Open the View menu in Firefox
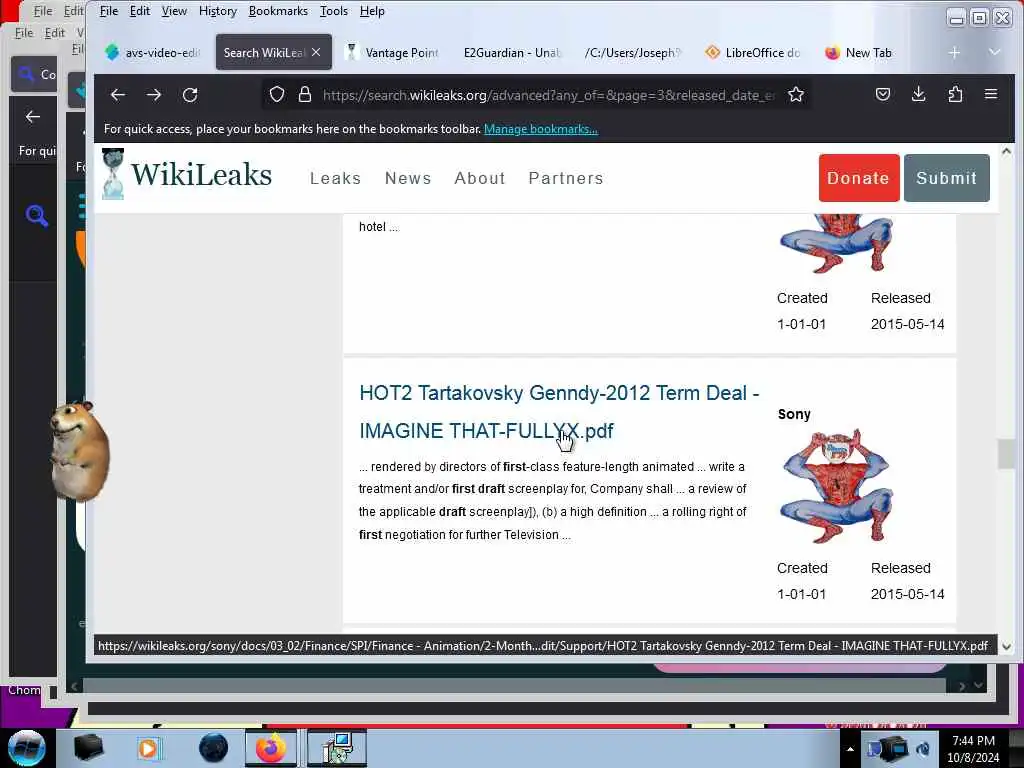The image size is (1024, 768). 174,11
